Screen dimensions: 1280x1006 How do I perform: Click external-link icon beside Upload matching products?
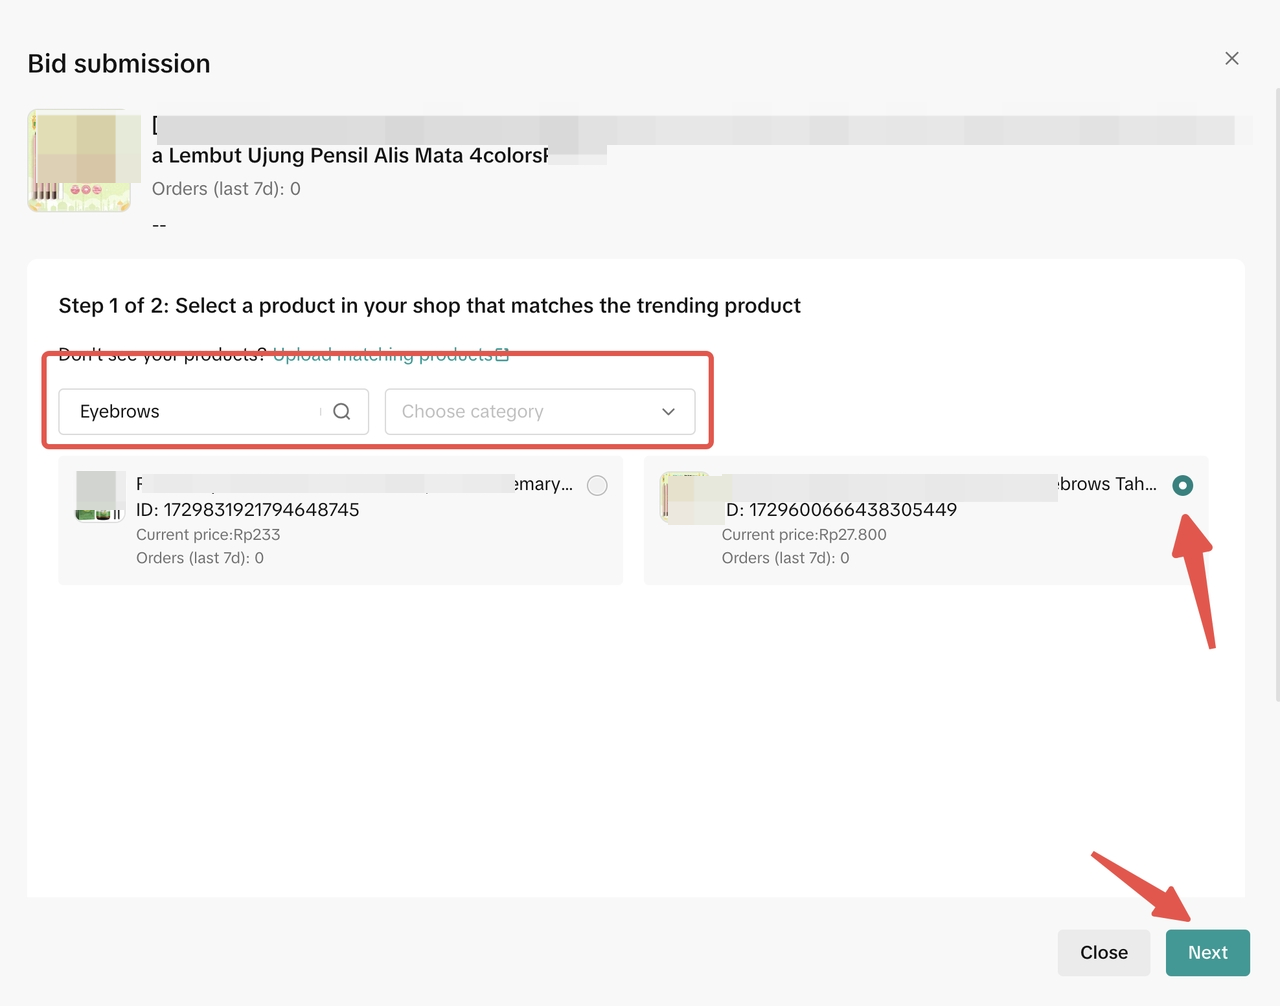[x=502, y=355]
